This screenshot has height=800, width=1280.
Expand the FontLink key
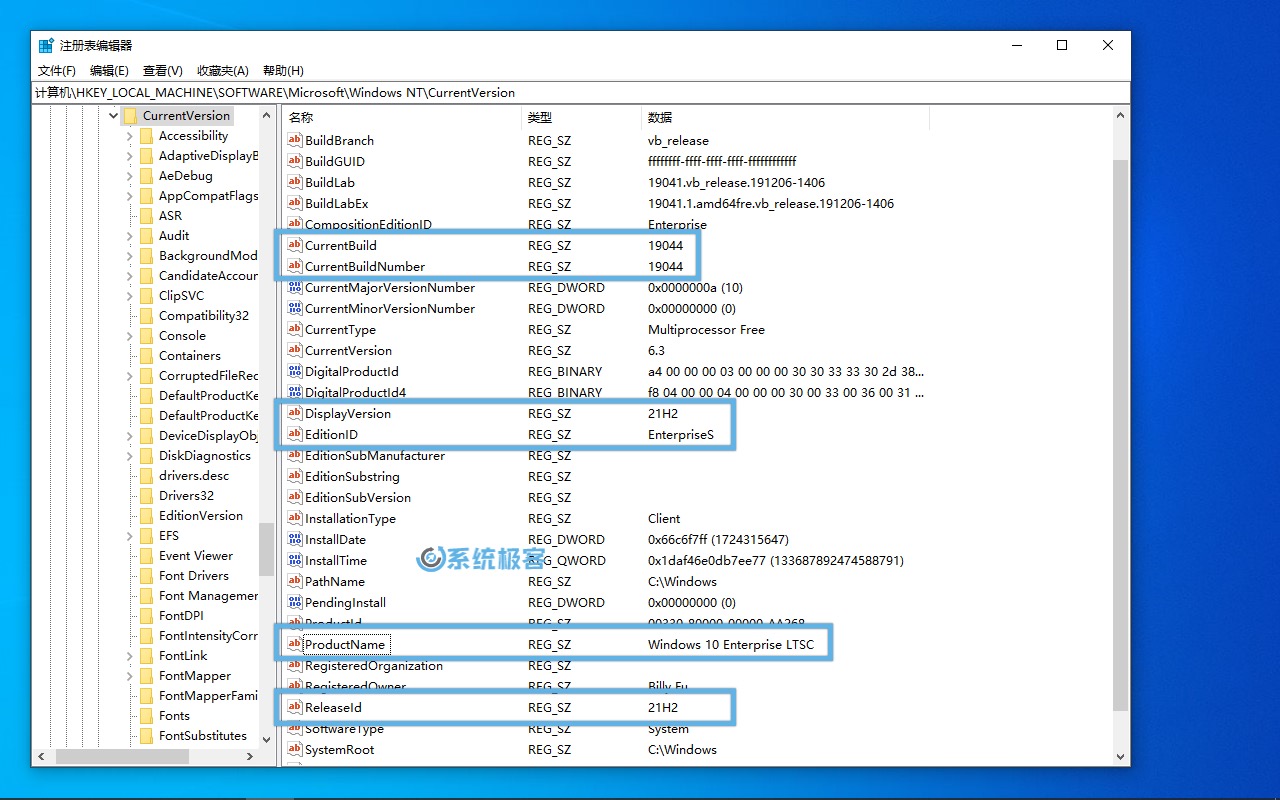click(130, 656)
